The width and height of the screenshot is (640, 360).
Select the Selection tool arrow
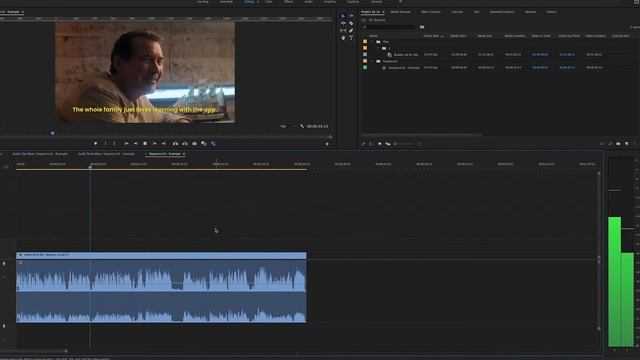343,16
